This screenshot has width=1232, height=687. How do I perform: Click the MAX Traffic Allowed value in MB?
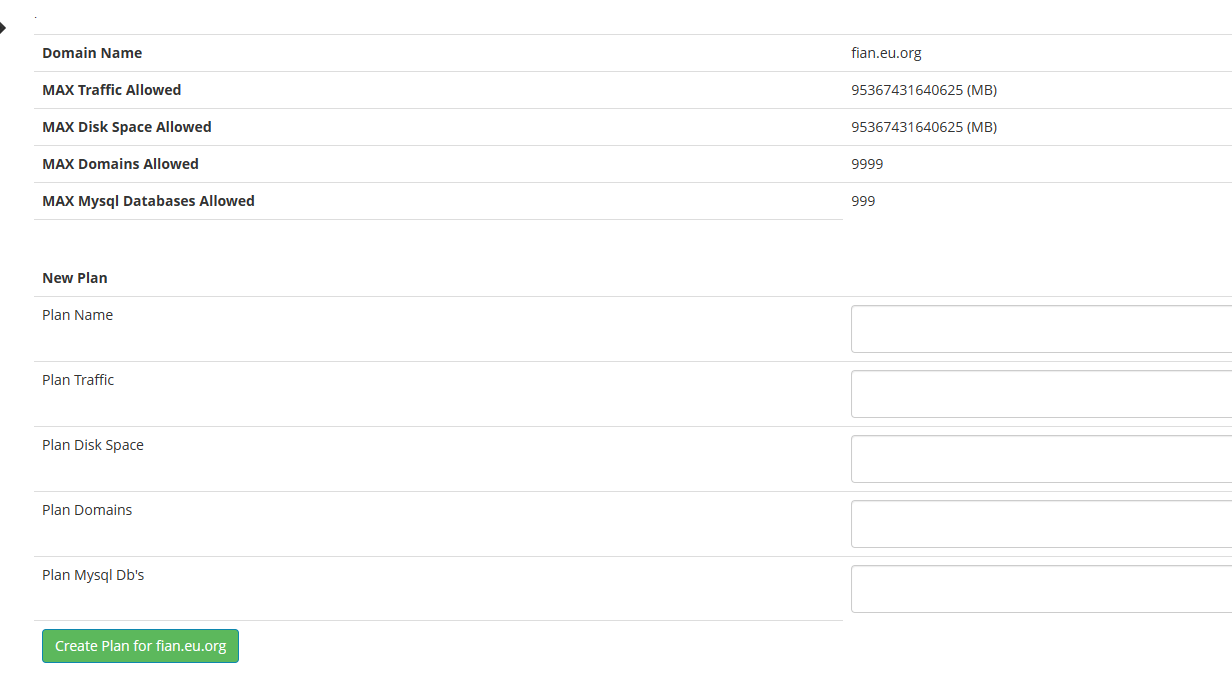923,90
